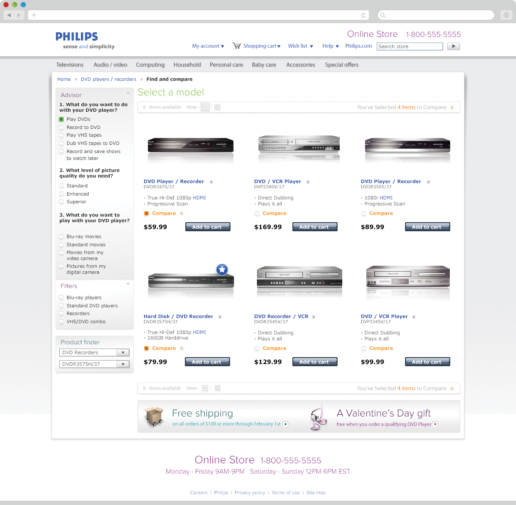The height and width of the screenshot is (505, 516).
Task: Open Televisions menu
Action: click(x=70, y=65)
